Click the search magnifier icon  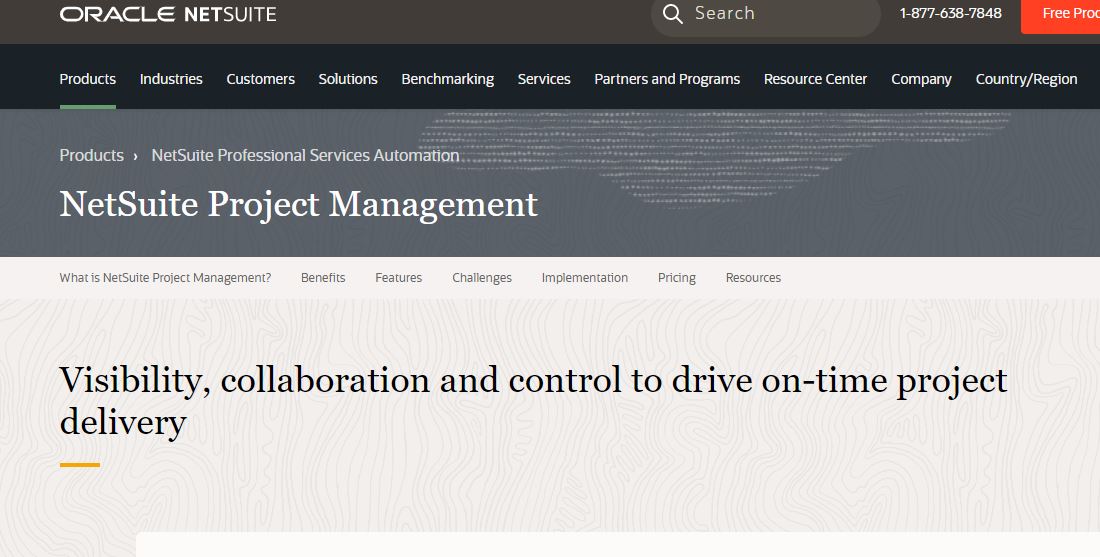(672, 13)
